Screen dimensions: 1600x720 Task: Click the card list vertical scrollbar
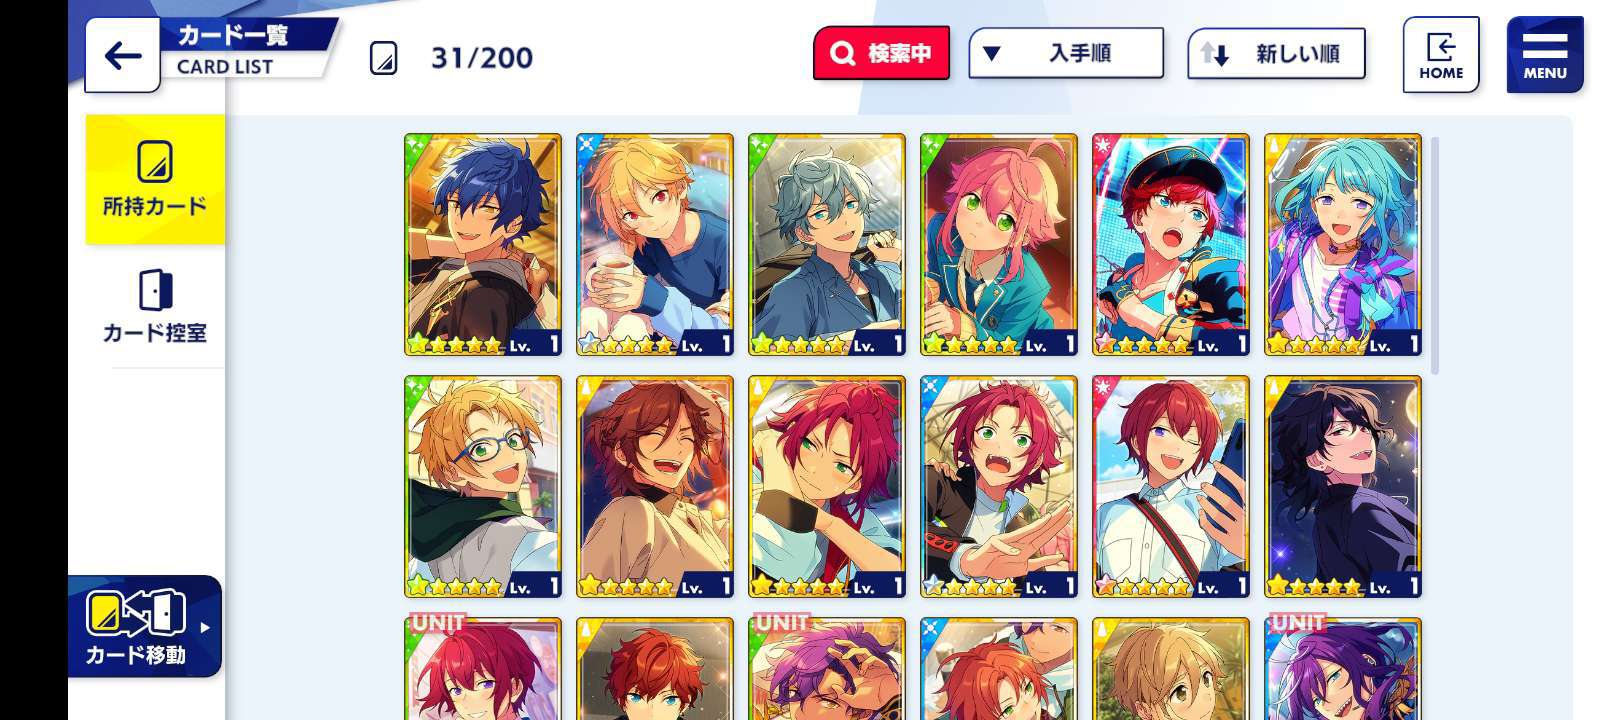1435,255
